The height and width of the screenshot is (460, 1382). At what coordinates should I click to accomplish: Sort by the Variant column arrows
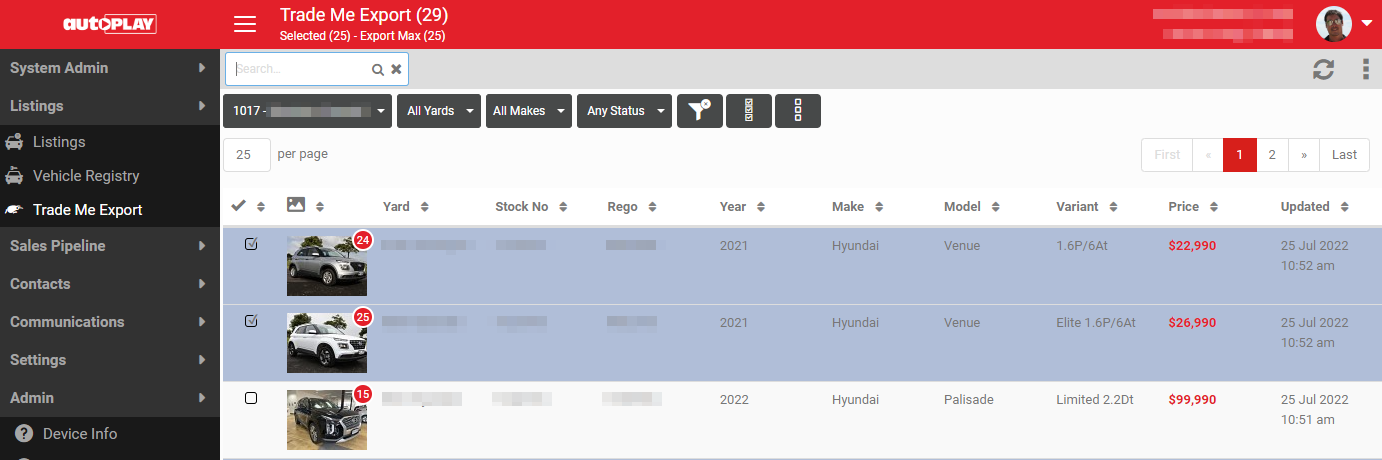tap(1113, 207)
